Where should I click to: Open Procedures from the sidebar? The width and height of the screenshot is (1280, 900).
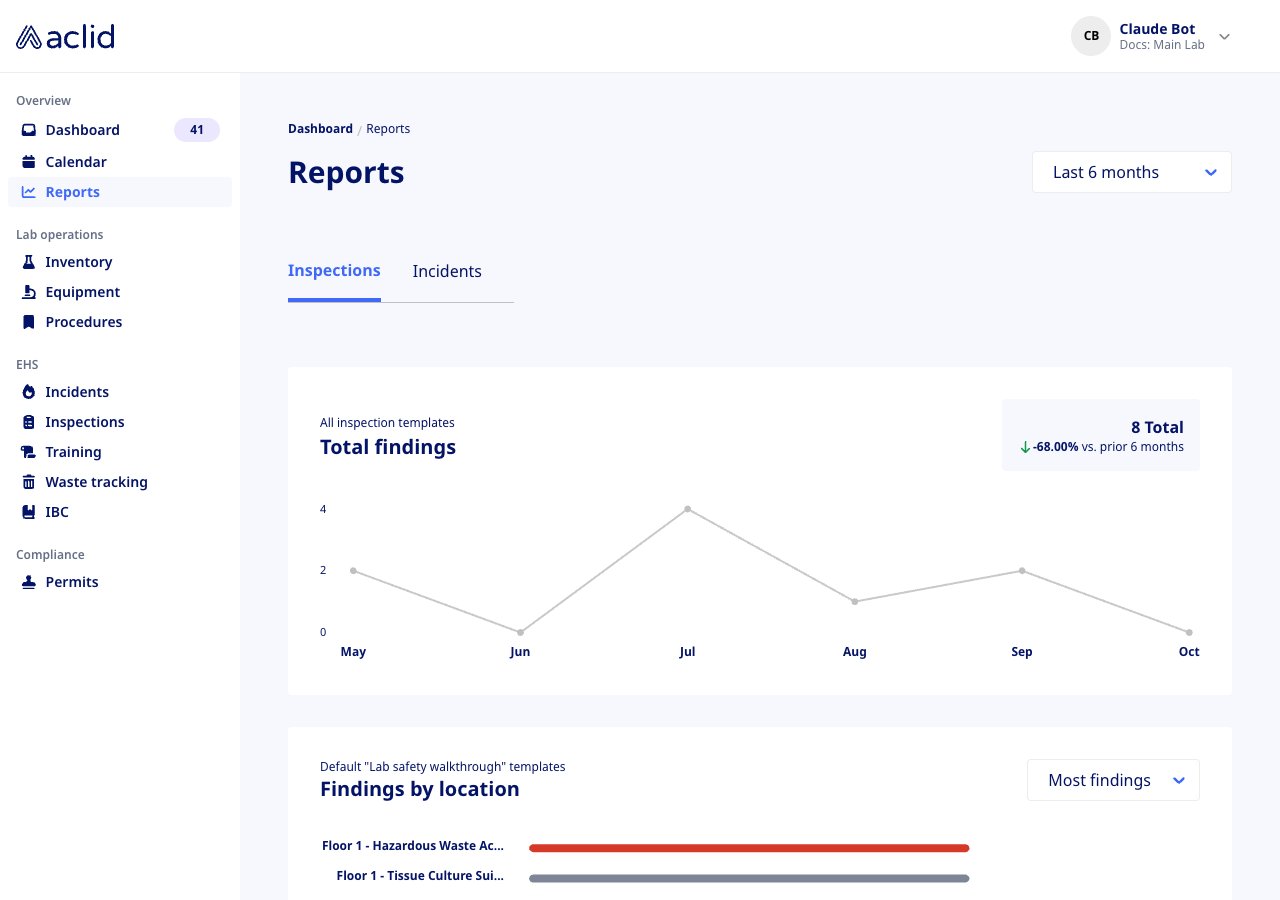point(84,322)
